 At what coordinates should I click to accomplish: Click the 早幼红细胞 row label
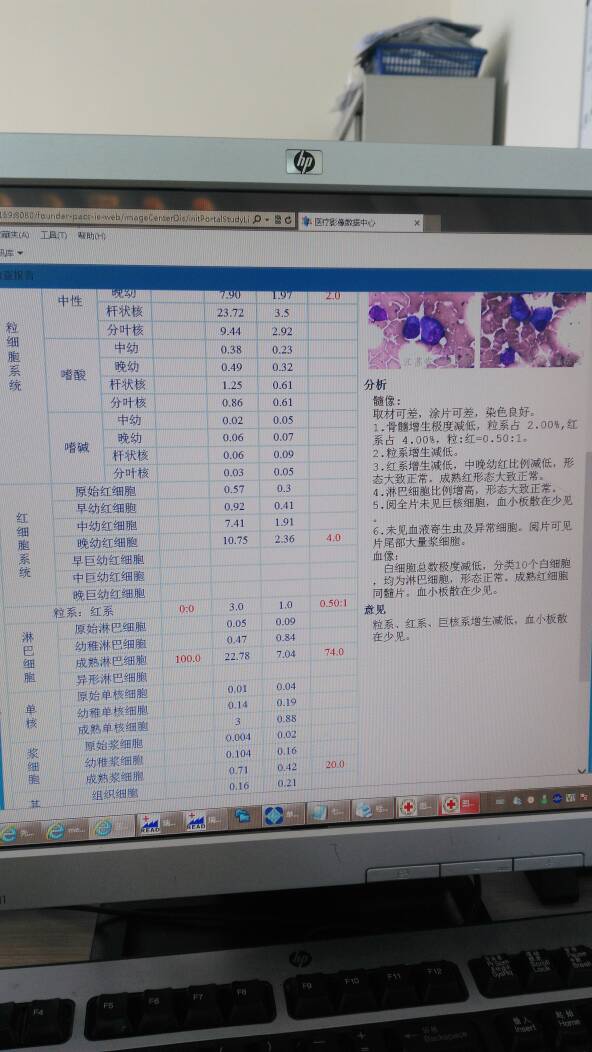(105, 508)
